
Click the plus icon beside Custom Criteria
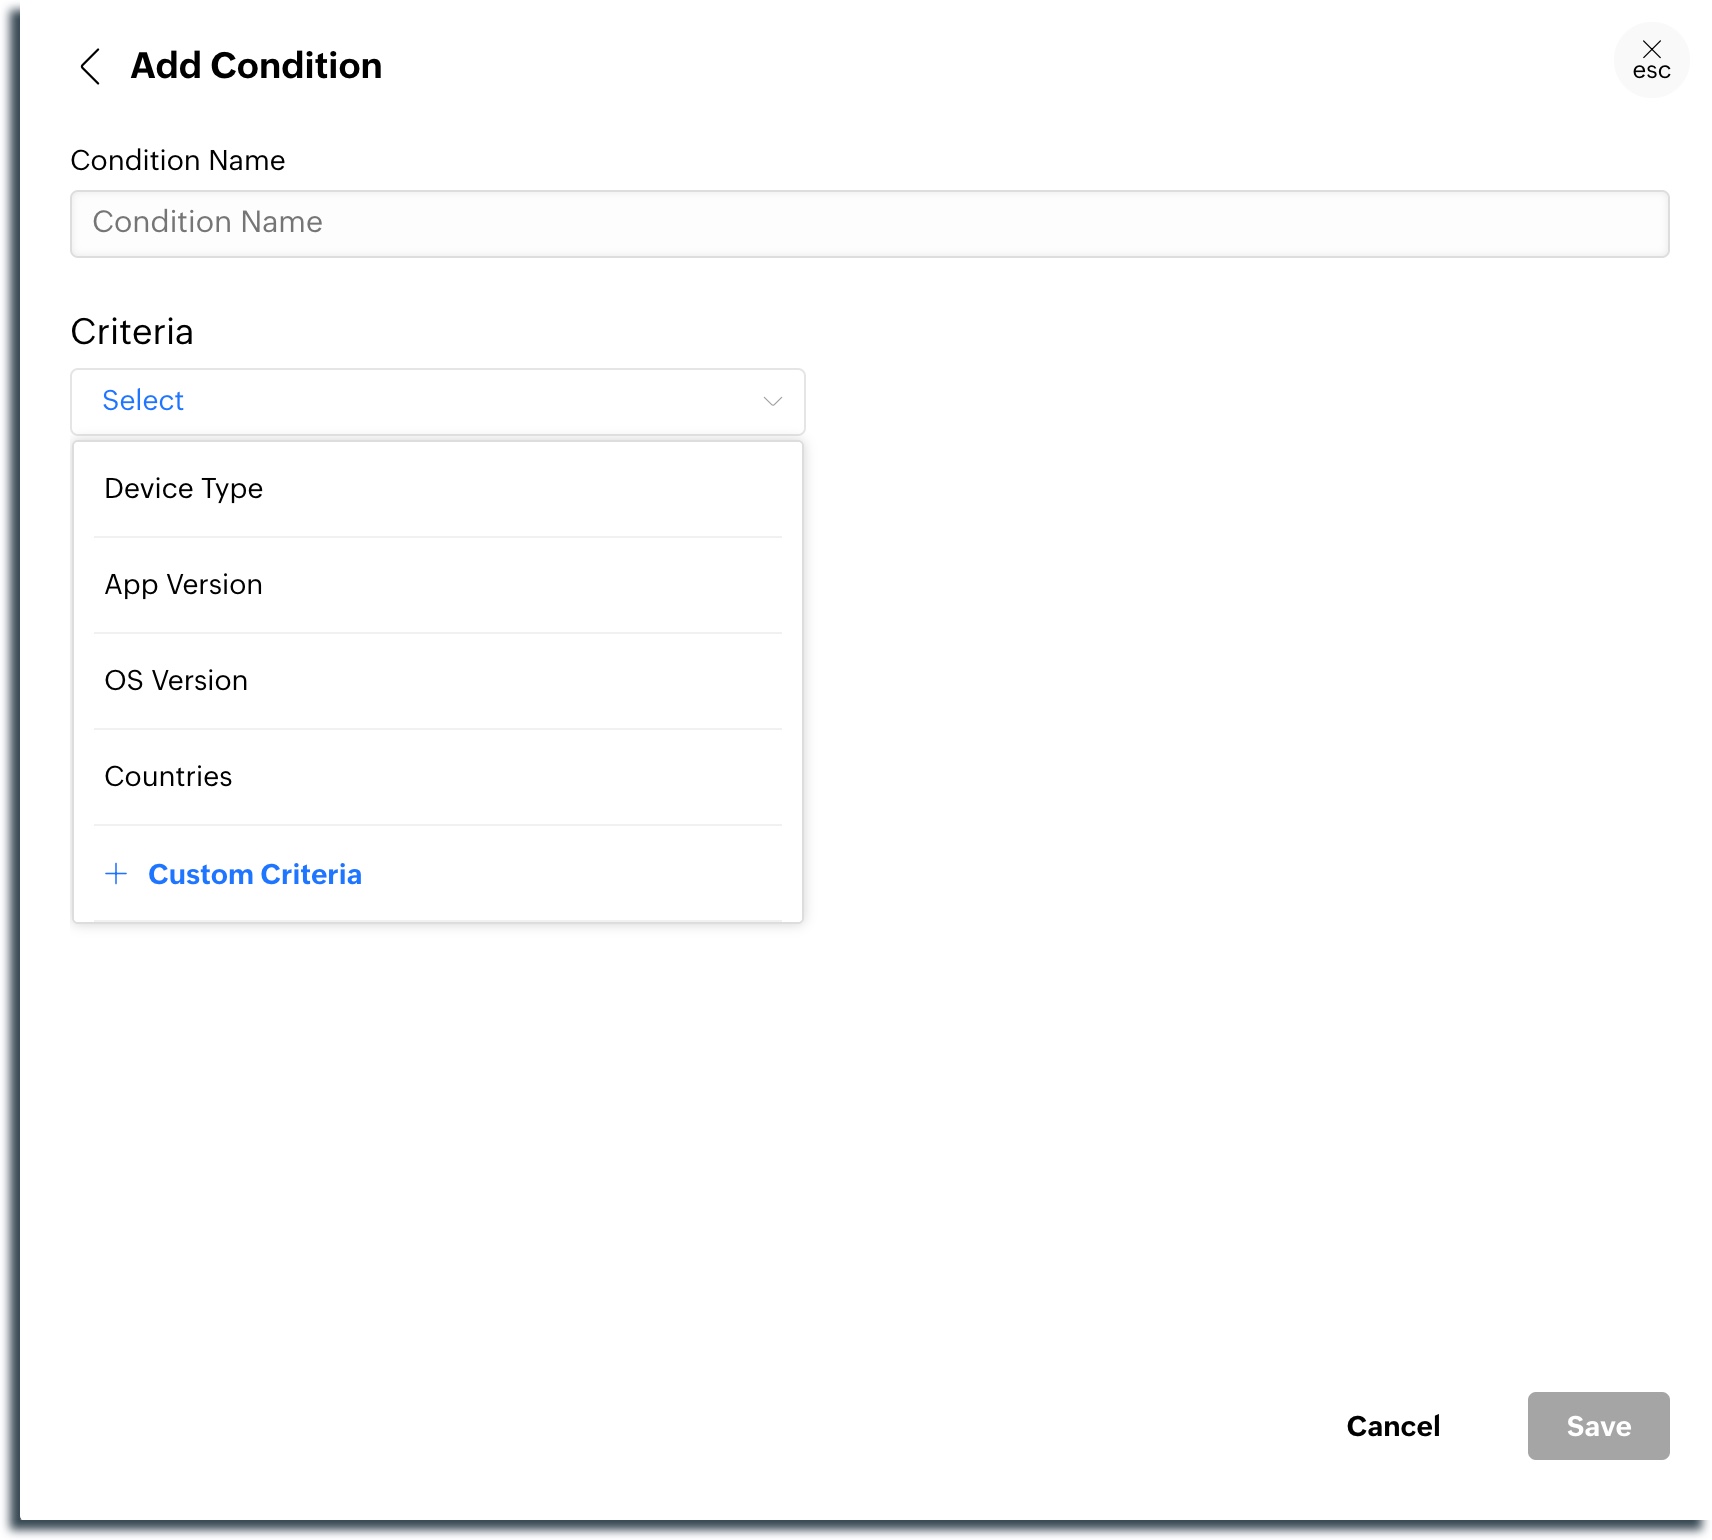point(116,874)
